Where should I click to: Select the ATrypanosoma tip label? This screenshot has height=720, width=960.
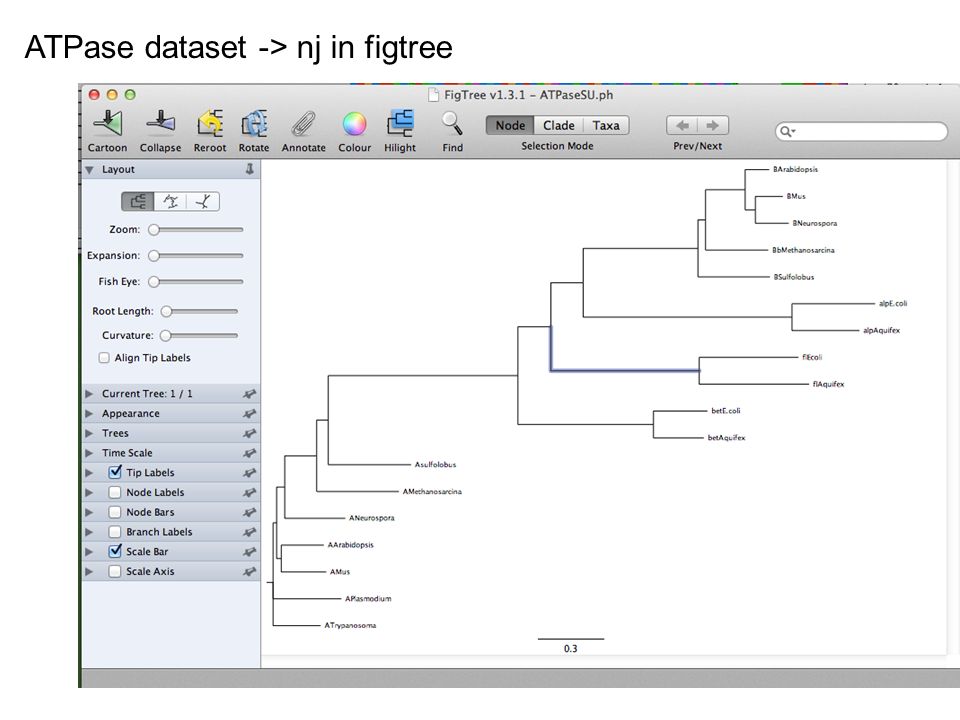(x=350, y=626)
